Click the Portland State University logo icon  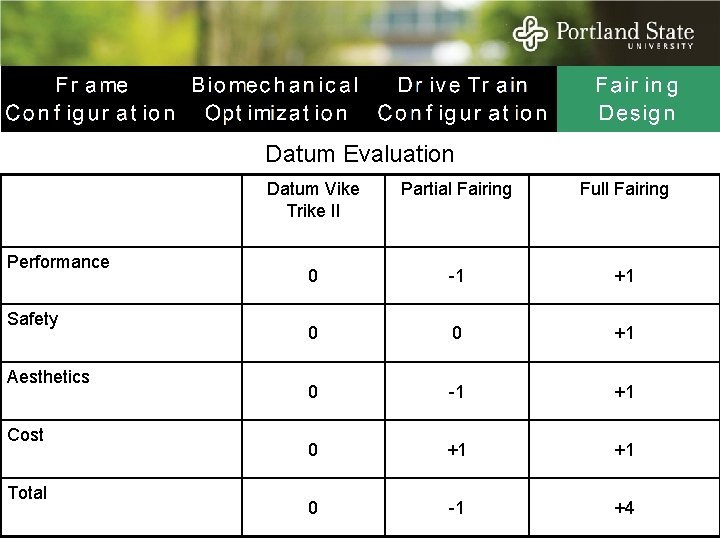tap(532, 33)
